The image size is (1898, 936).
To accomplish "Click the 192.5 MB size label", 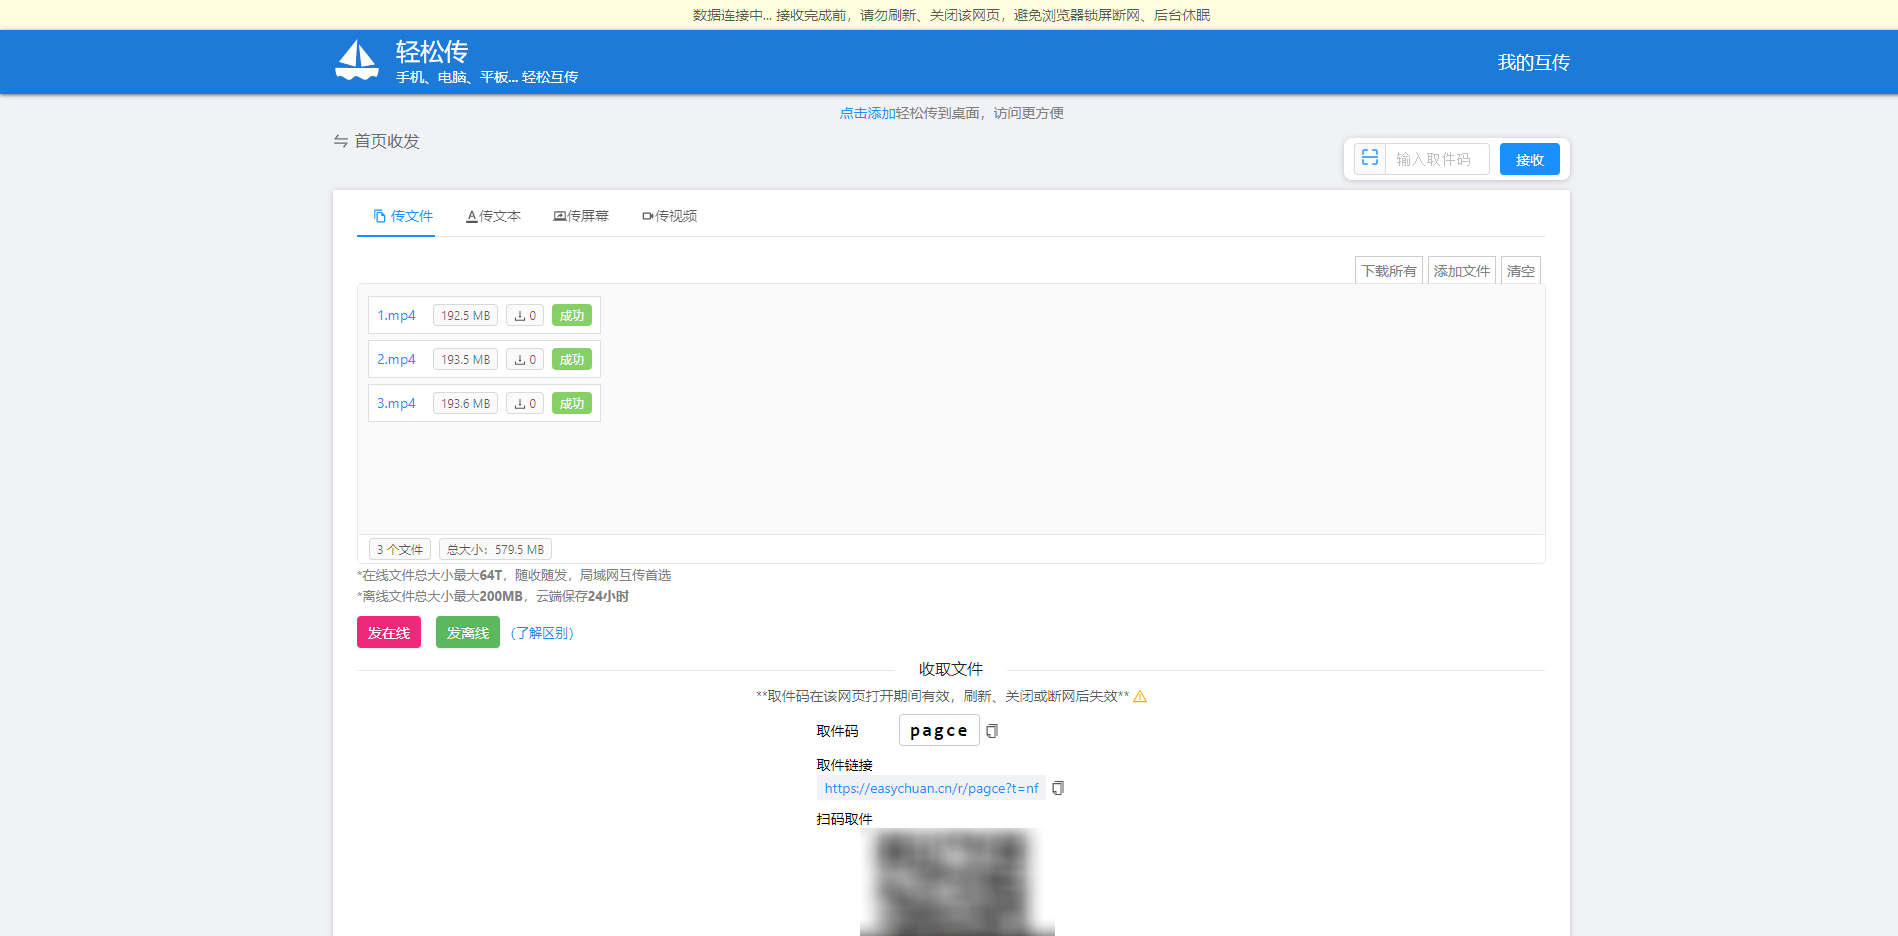I will coord(465,315).
